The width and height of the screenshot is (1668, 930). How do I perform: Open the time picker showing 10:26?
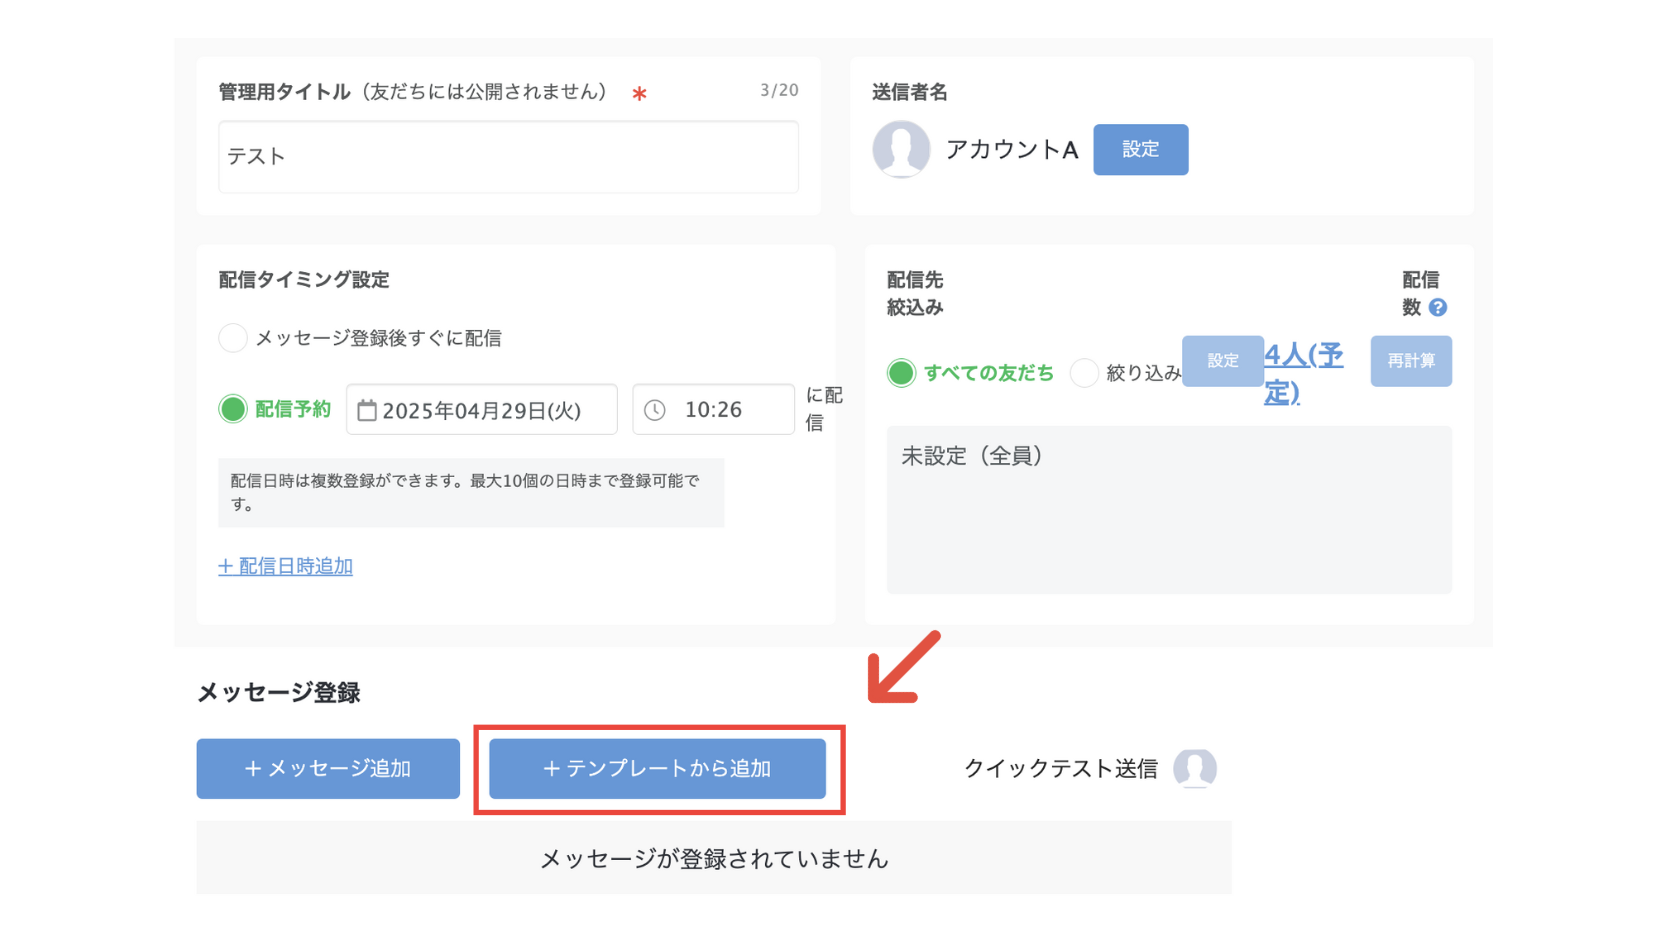(x=714, y=410)
